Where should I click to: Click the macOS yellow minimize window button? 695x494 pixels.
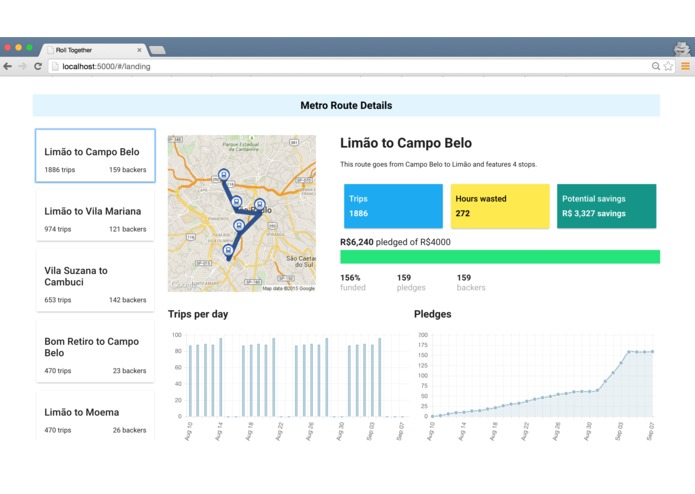(19, 47)
